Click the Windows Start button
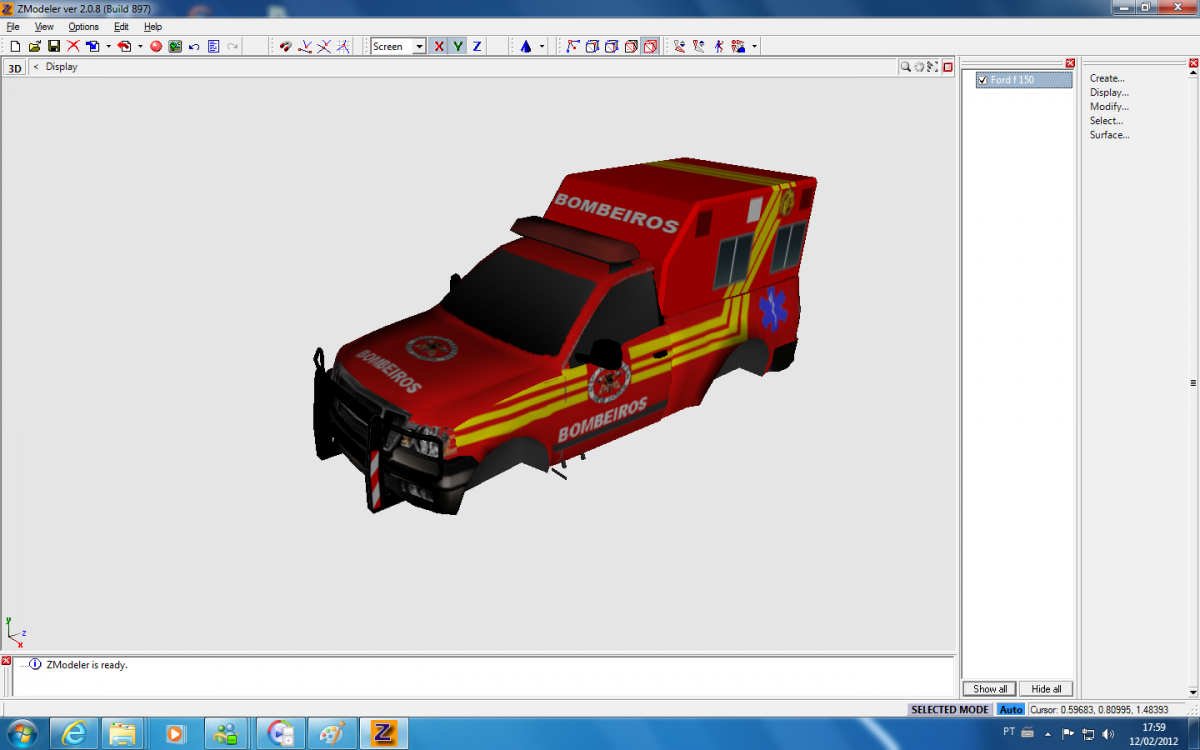Image resolution: width=1200 pixels, height=750 pixels. click(21, 733)
